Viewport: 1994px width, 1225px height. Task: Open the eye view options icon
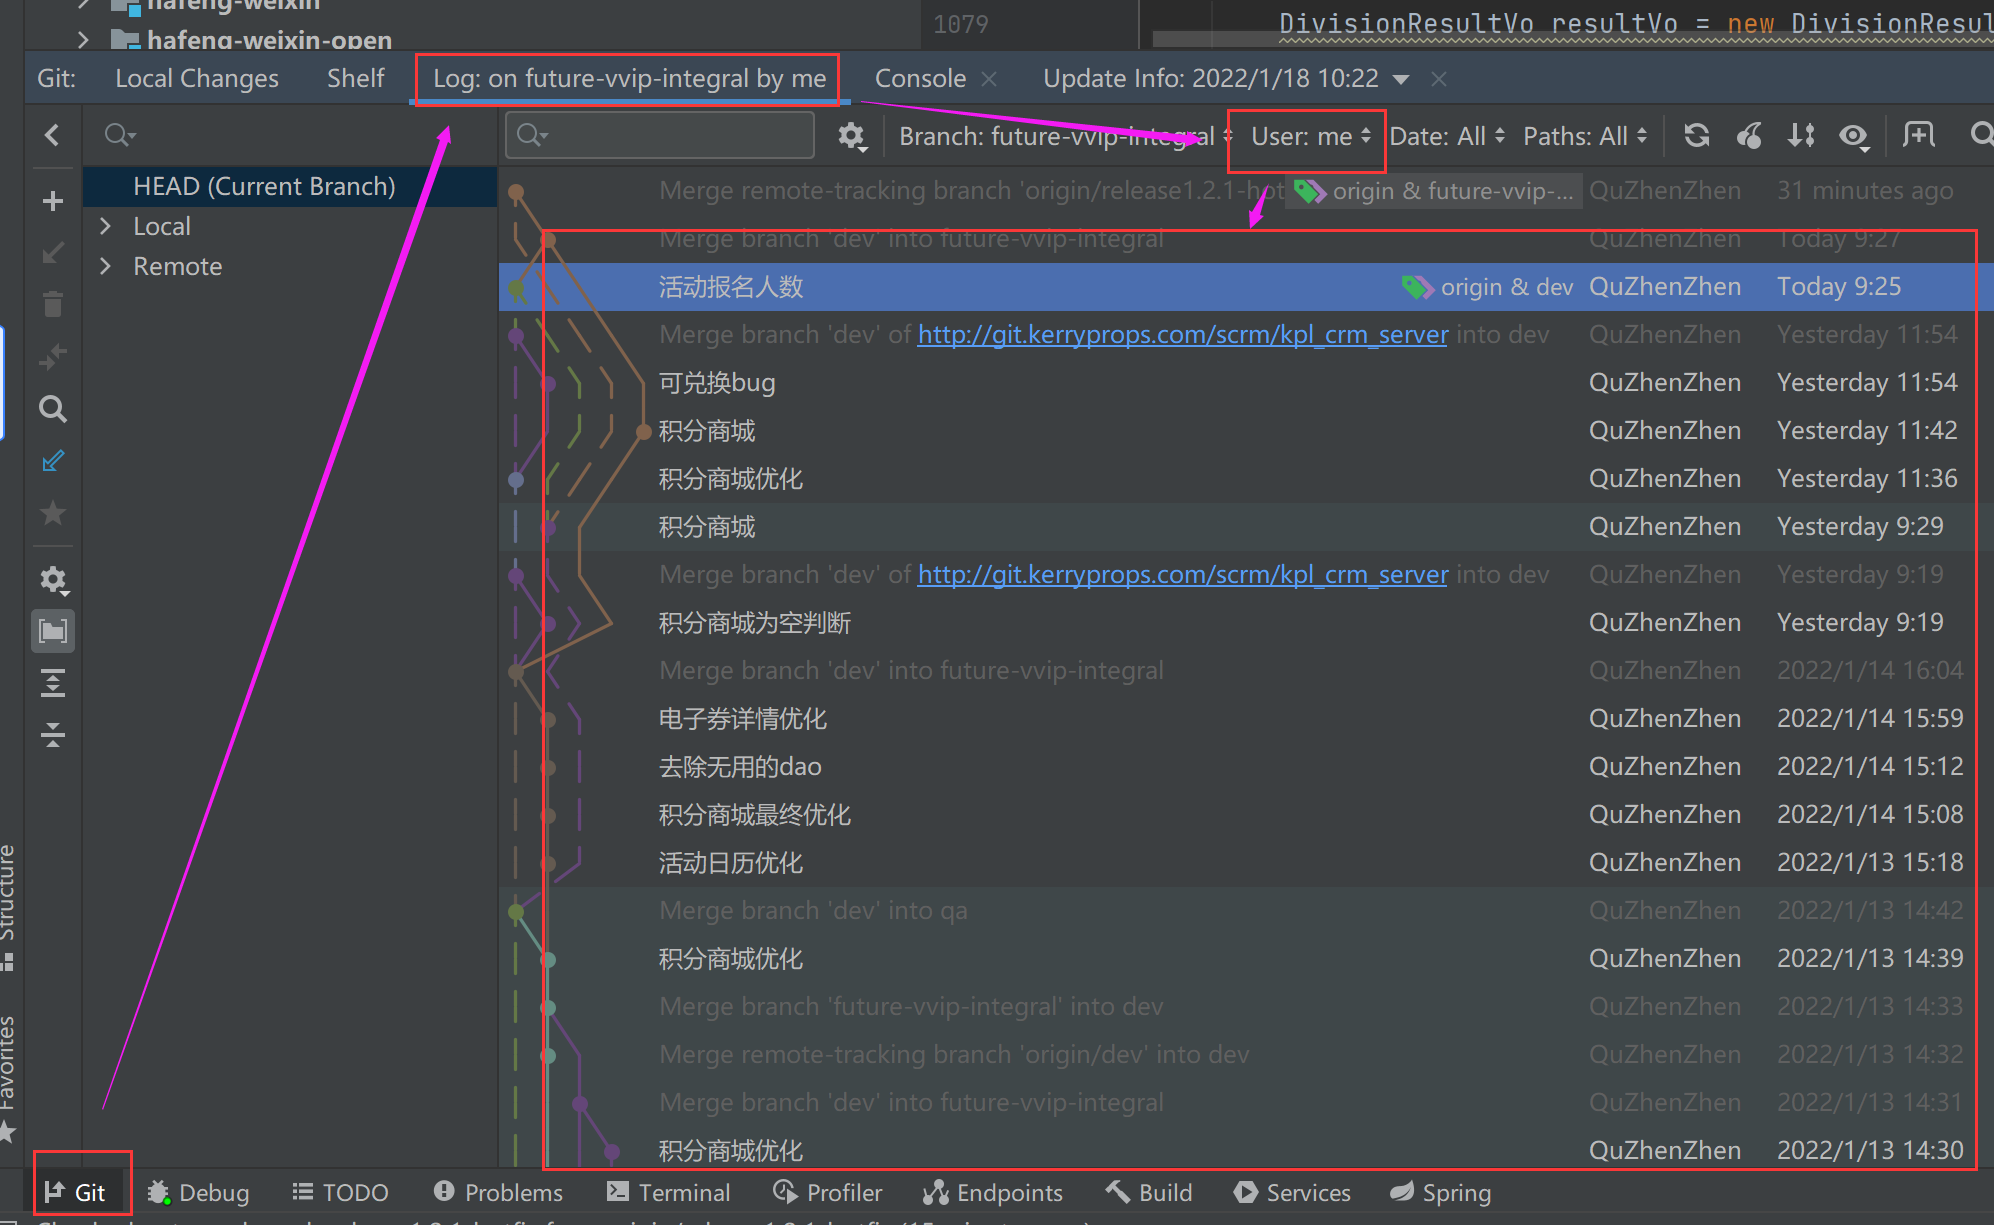tap(1854, 136)
